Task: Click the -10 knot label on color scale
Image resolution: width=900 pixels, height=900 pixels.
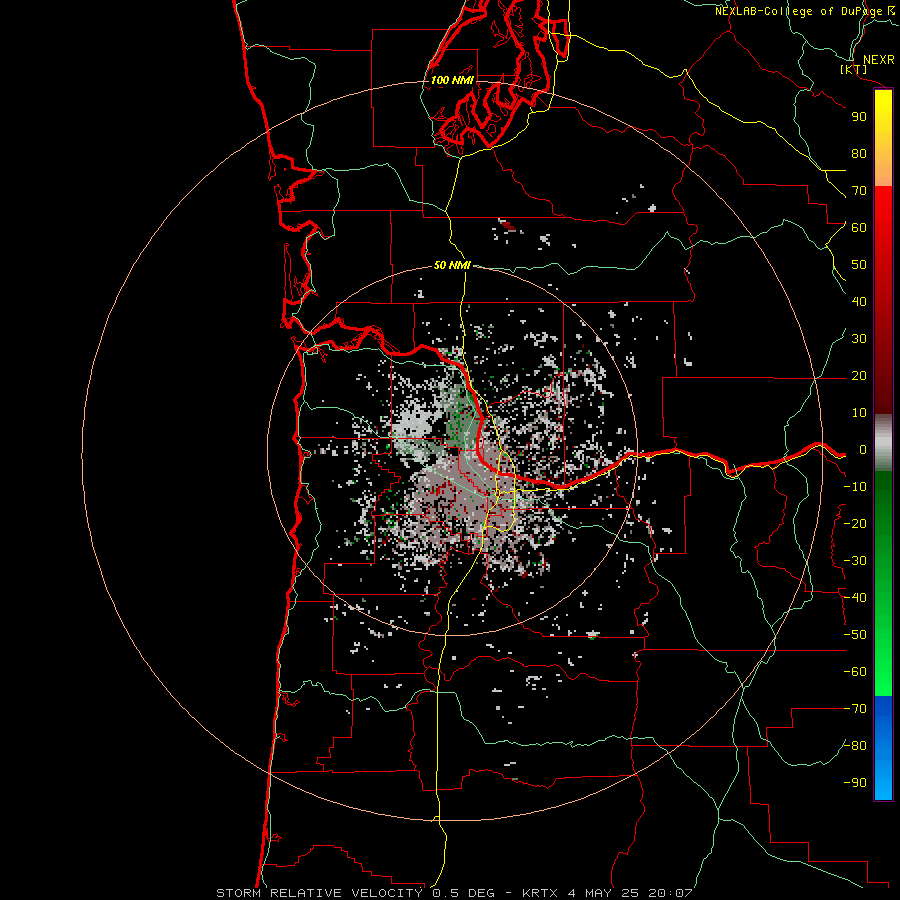Action: (x=855, y=487)
